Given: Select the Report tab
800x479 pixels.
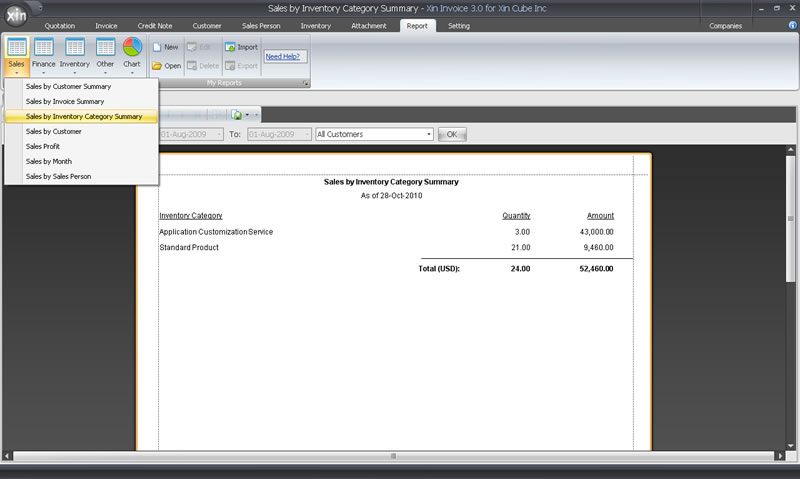Looking at the screenshot, I should [x=417, y=26].
